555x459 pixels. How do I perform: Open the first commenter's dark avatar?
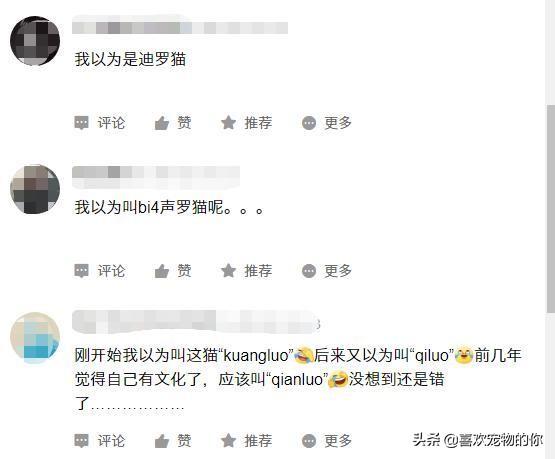(x=35, y=41)
